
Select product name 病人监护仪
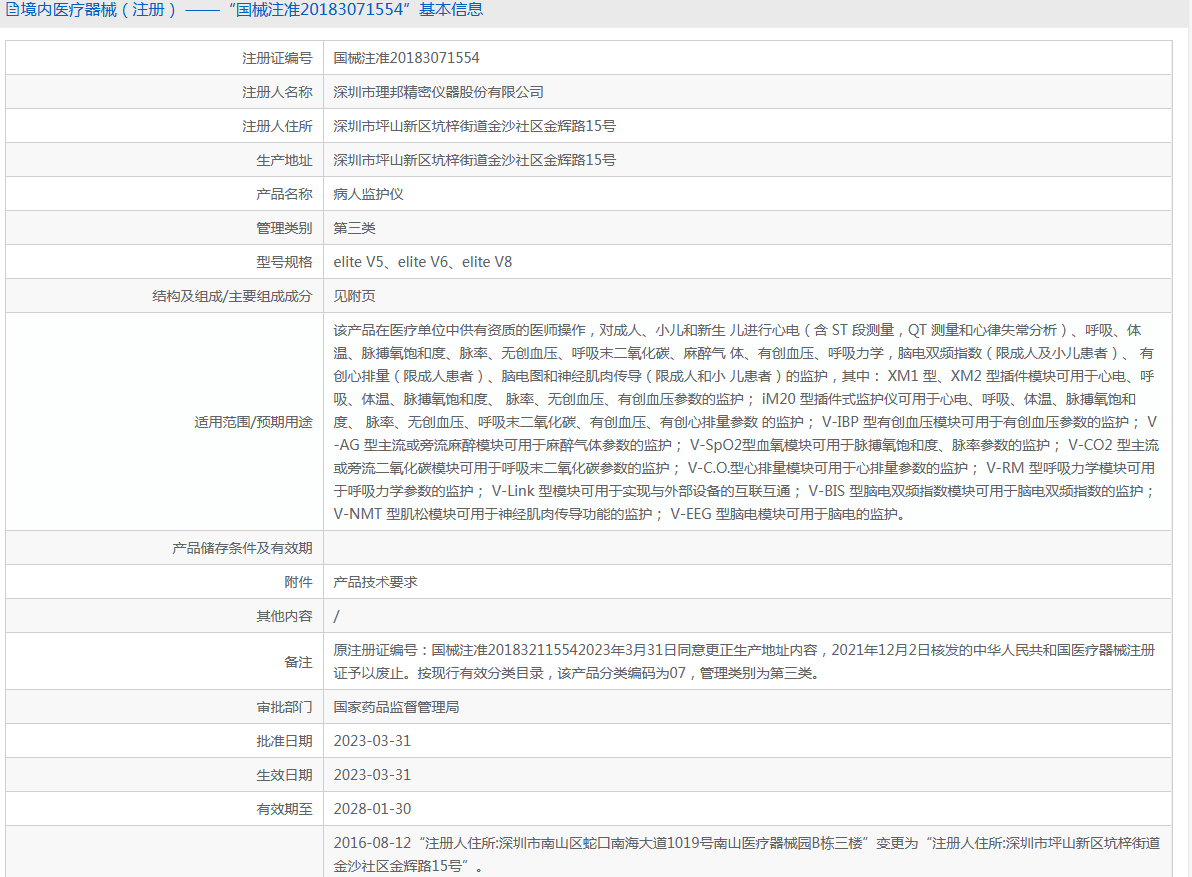tap(369, 194)
